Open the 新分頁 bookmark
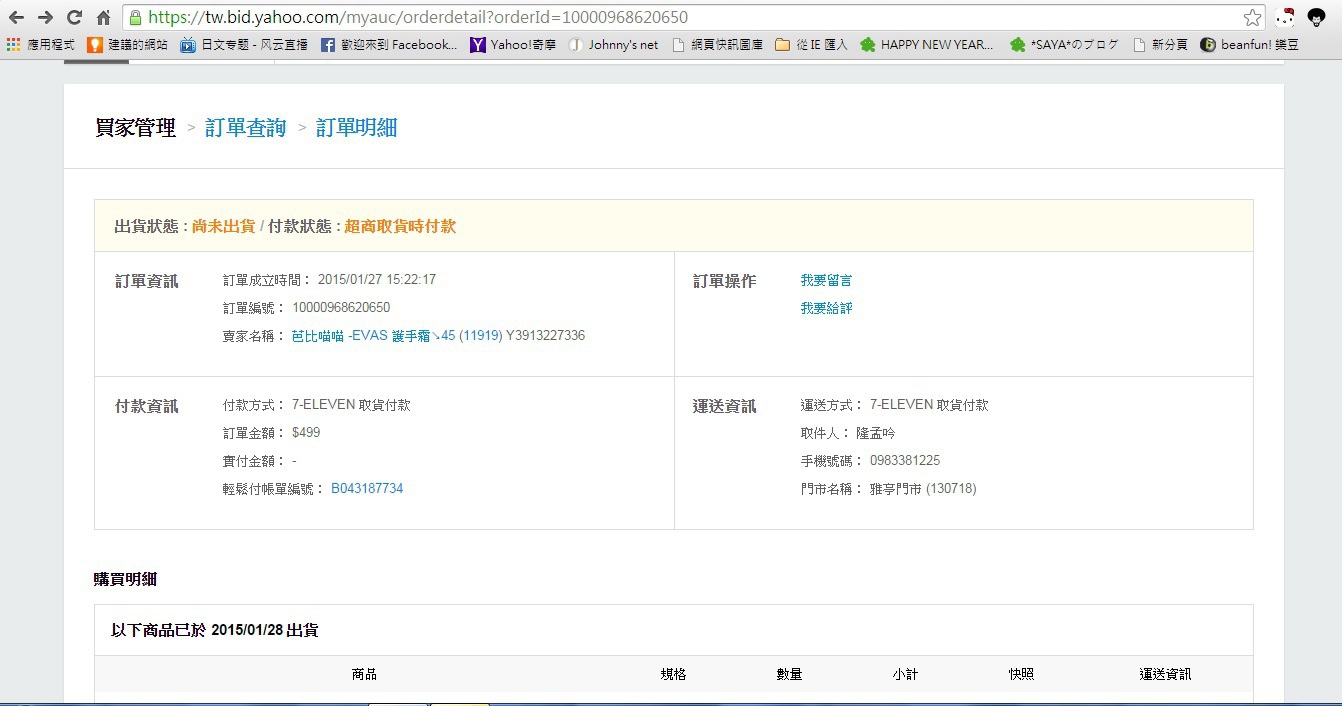This screenshot has width=1342, height=706. tap(1160, 44)
